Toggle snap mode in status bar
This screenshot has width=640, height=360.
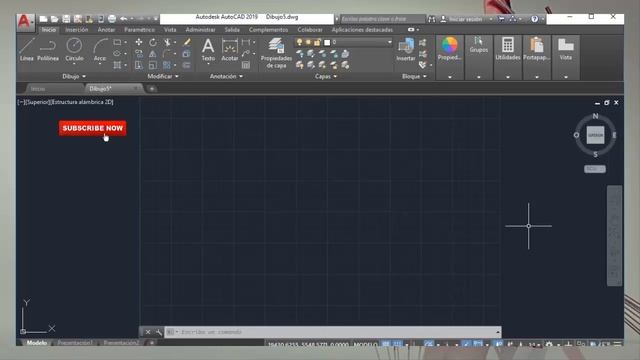[397, 344]
